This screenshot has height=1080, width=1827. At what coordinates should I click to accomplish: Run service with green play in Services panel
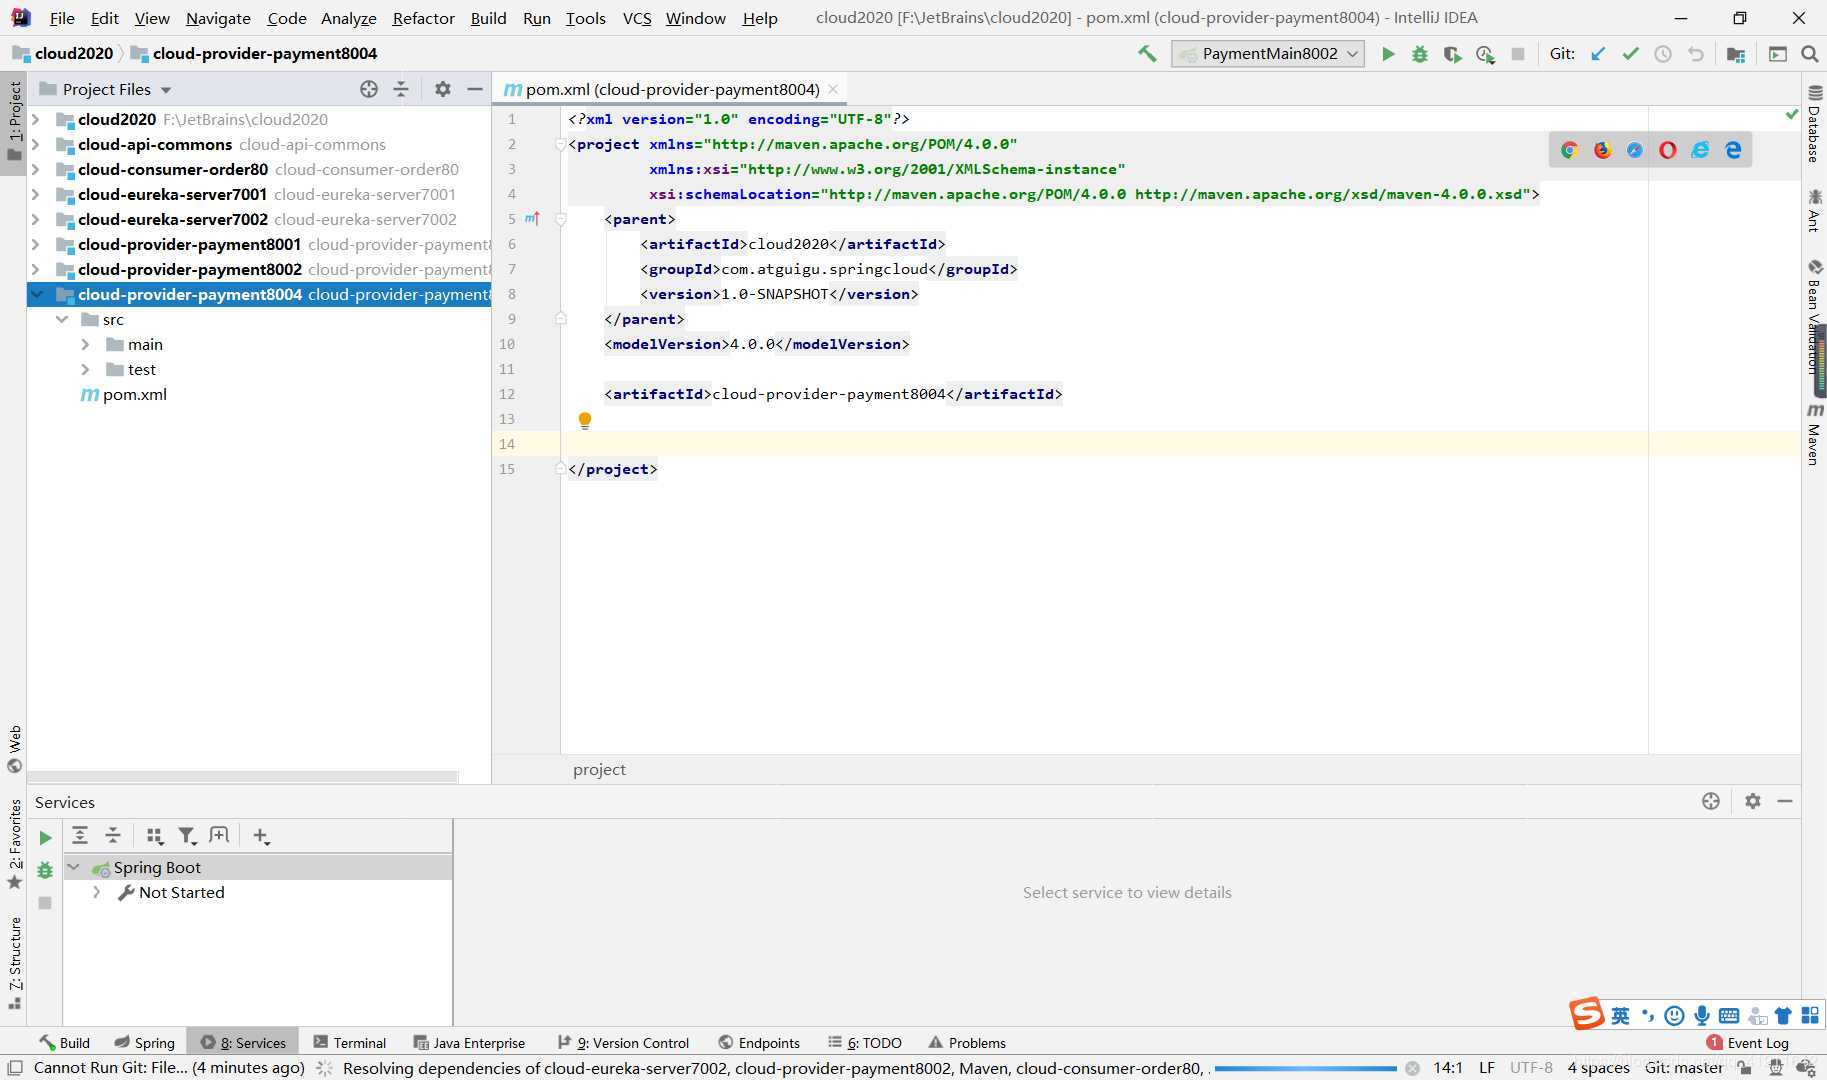click(x=45, y=838)
